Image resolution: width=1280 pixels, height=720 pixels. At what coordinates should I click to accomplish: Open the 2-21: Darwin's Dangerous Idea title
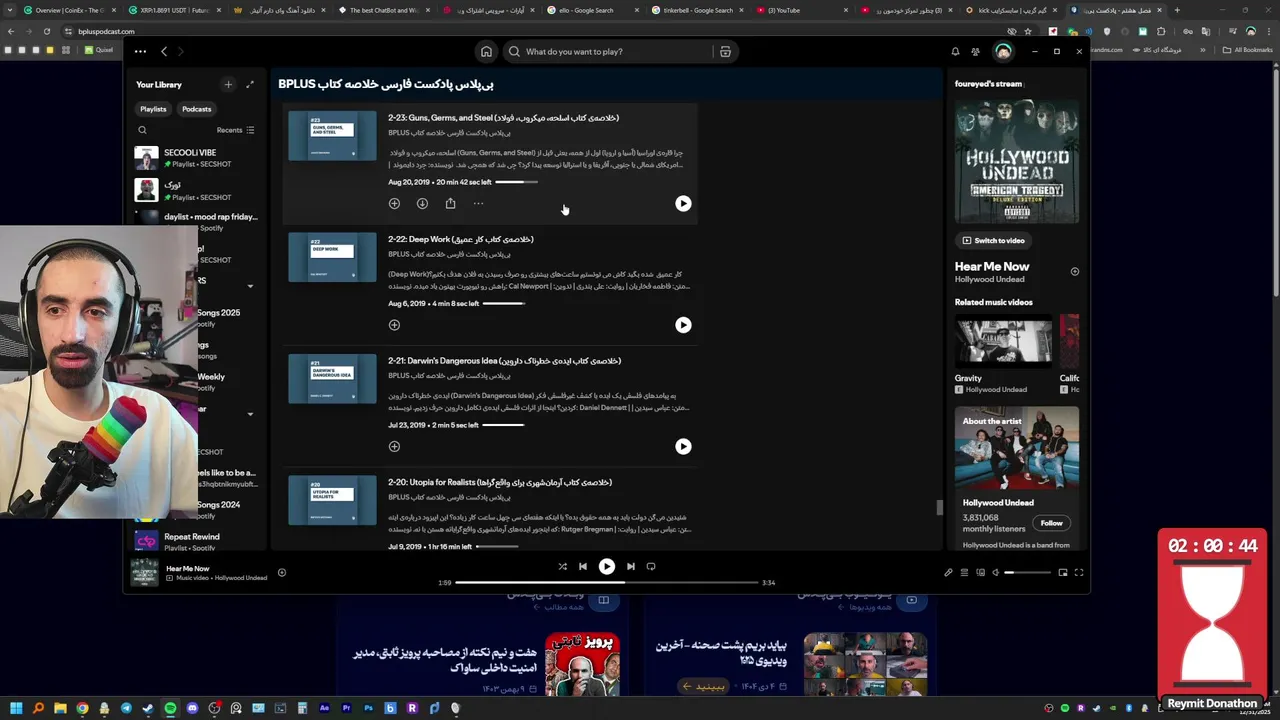click(x=504, y=361)
